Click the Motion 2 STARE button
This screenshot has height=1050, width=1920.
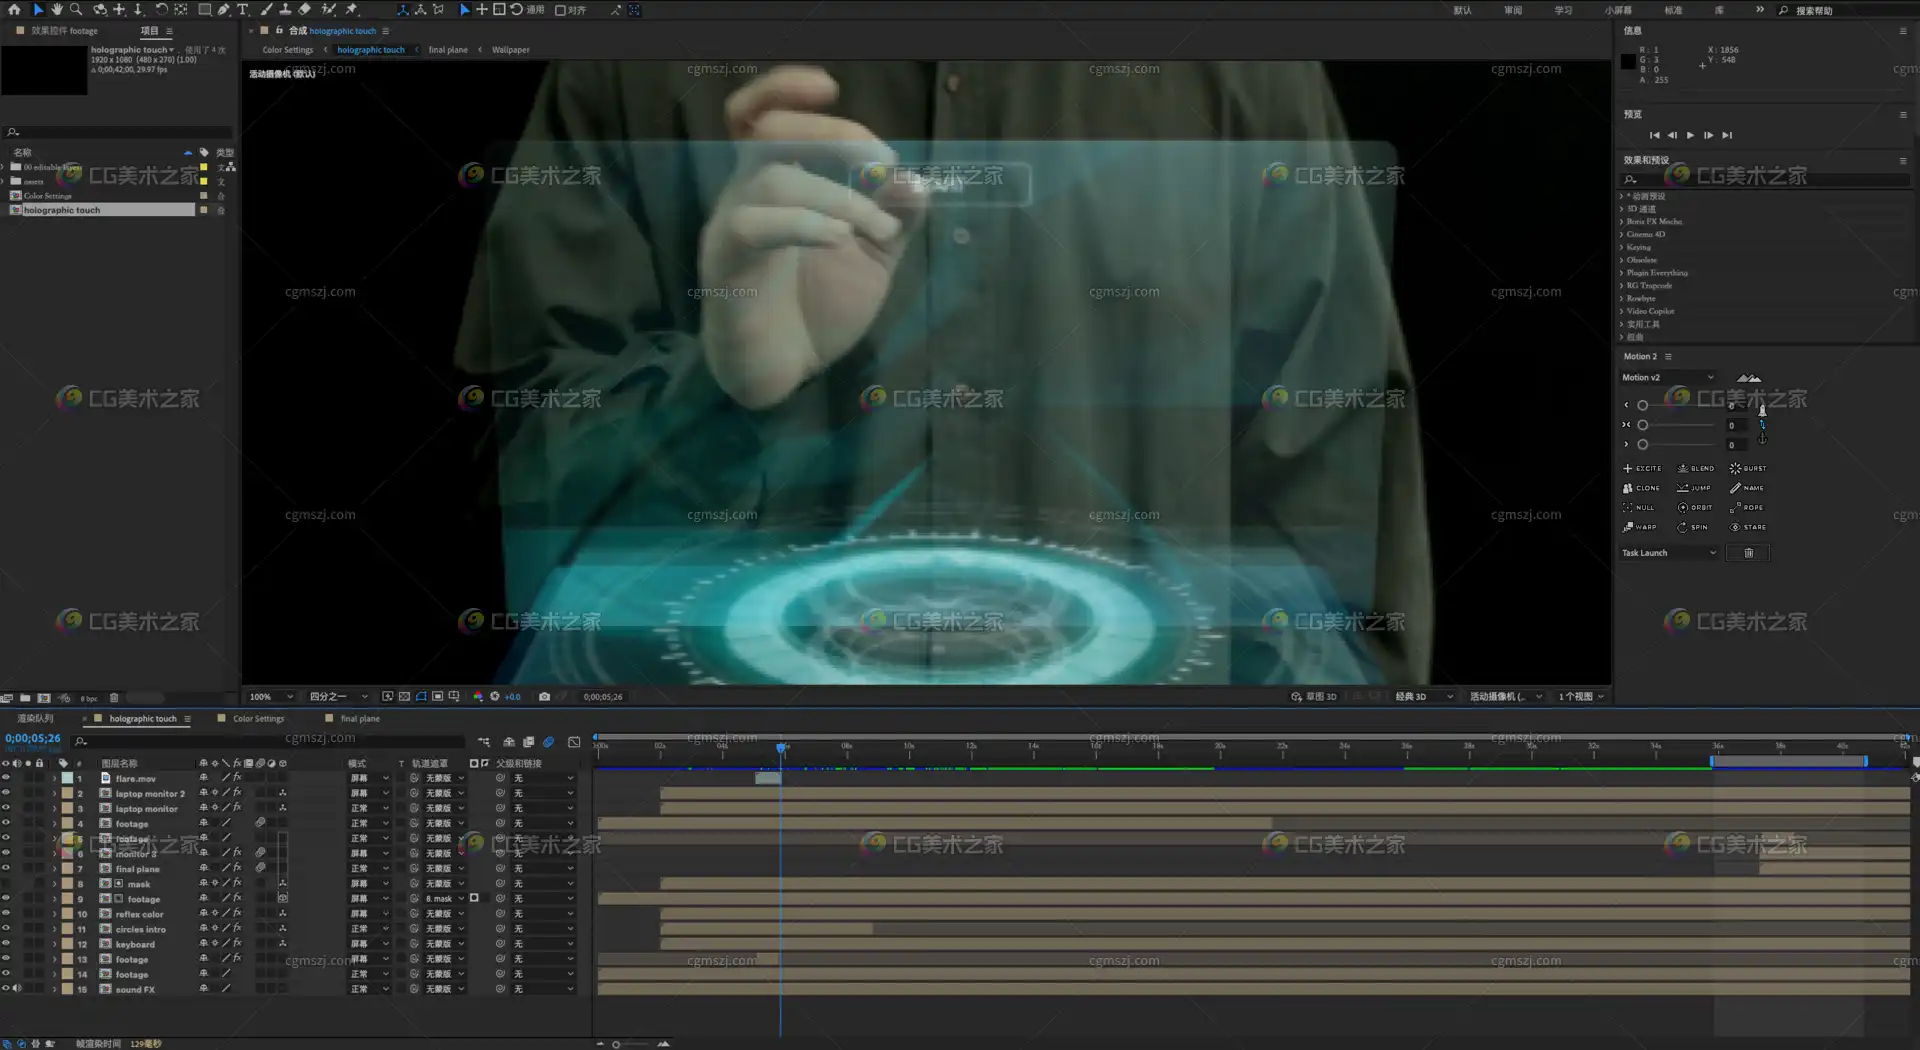point(1748,527)
